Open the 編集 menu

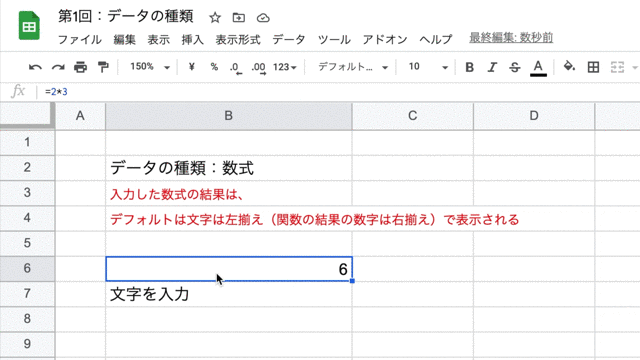(x=124, y=40)
